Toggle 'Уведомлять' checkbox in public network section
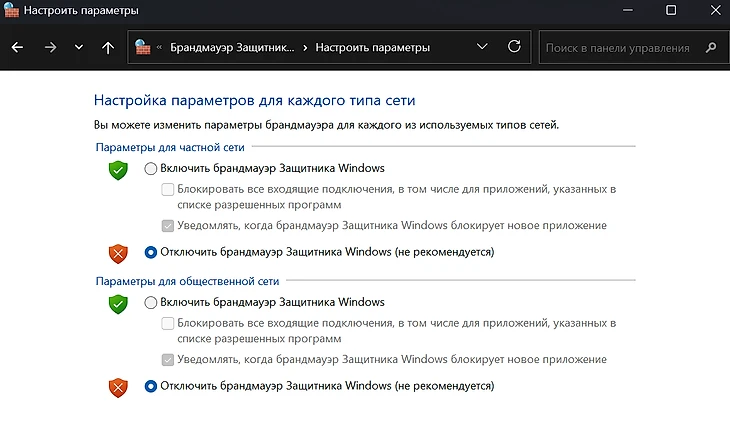 coord(168,360)
